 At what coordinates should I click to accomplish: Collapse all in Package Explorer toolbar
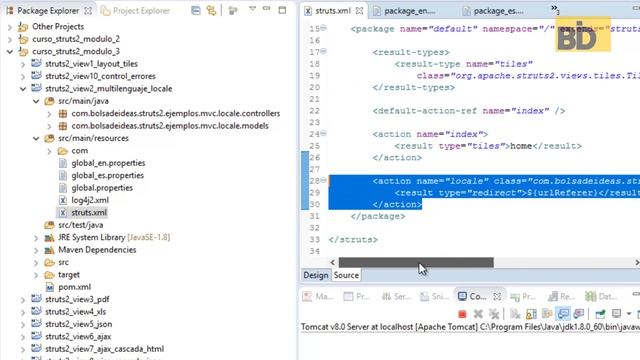coord(196,10)
